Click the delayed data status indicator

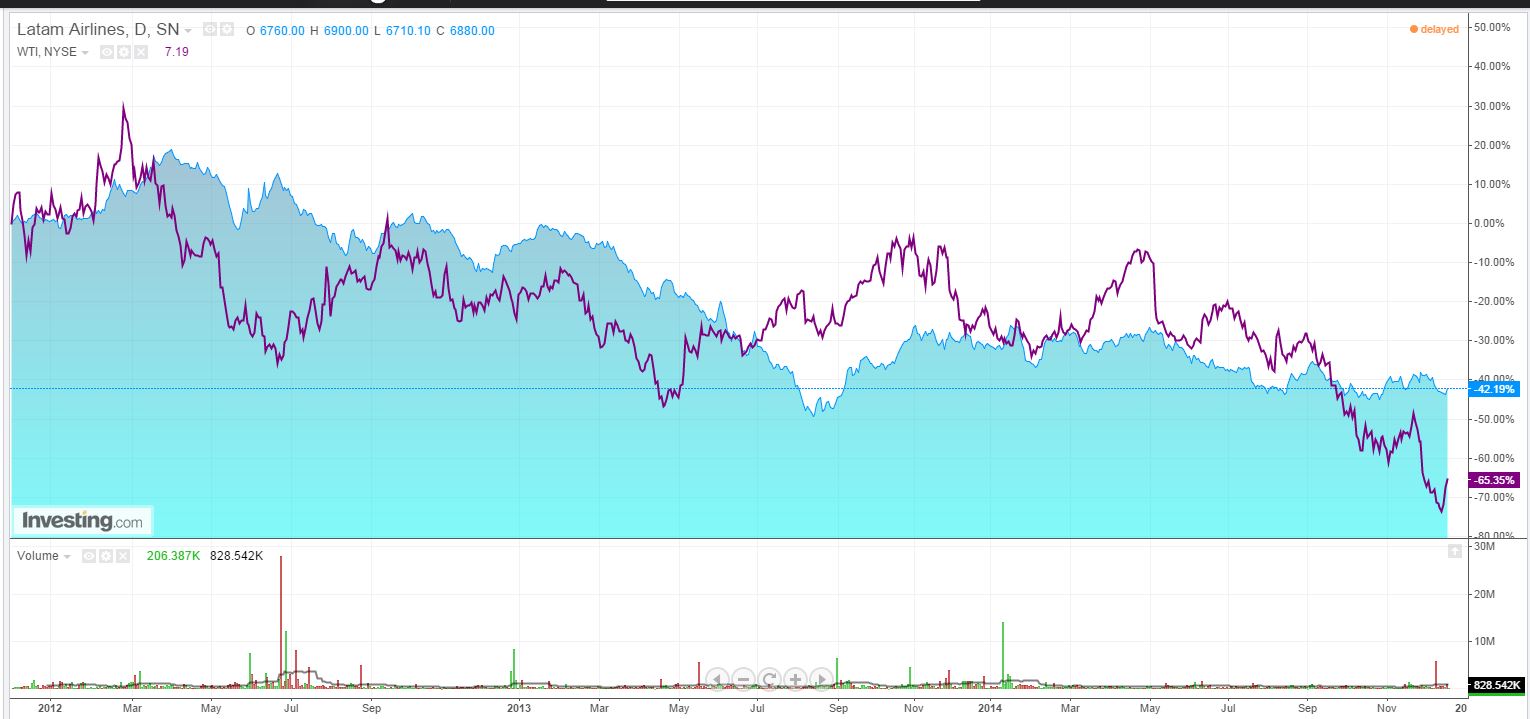[1434, 29]
